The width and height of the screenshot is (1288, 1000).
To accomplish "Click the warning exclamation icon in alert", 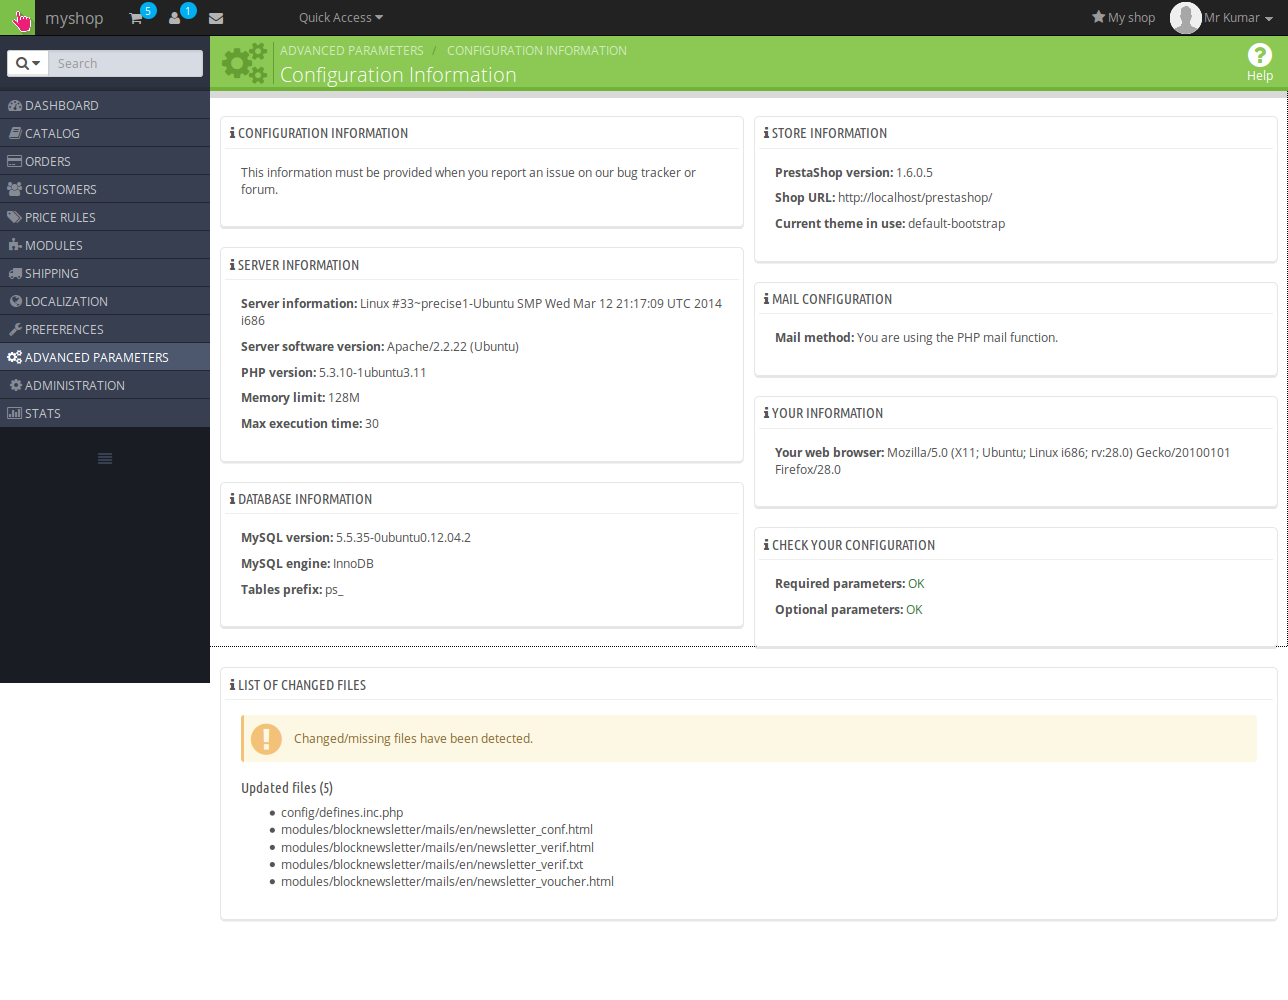I will [266, 738].
